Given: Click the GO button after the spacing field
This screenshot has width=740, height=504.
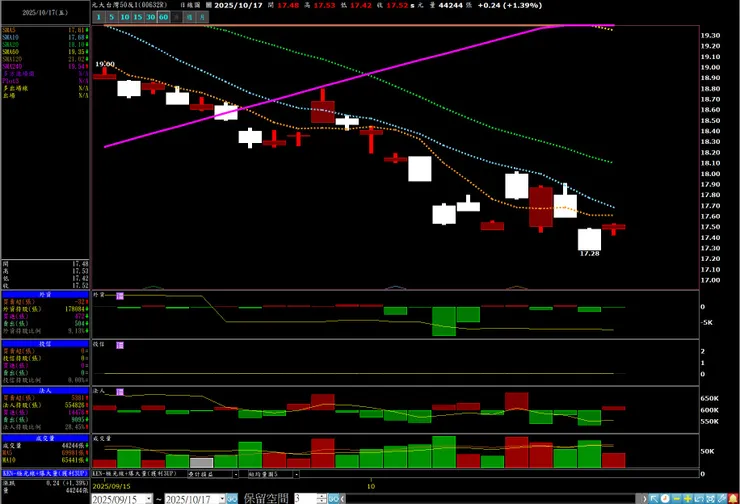Looking at the screenshot, I should [334, 498].
